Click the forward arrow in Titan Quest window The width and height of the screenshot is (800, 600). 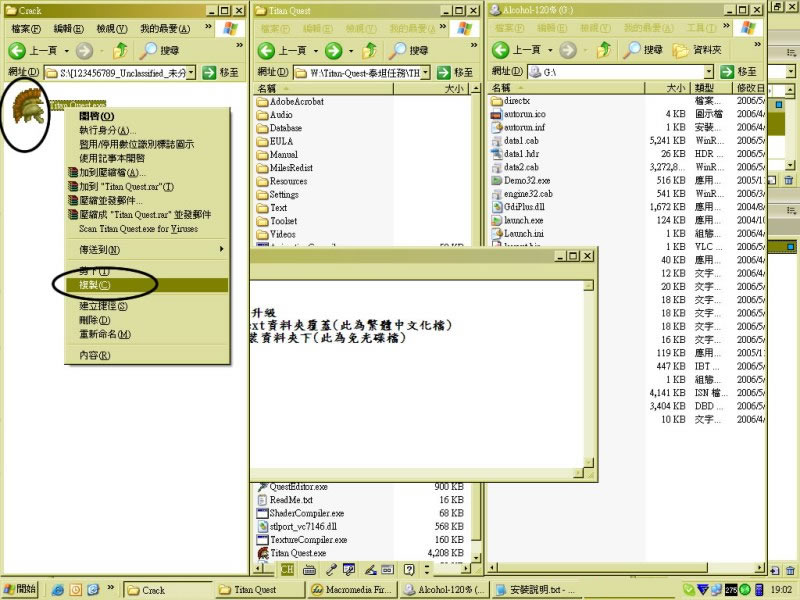[334, 50]
